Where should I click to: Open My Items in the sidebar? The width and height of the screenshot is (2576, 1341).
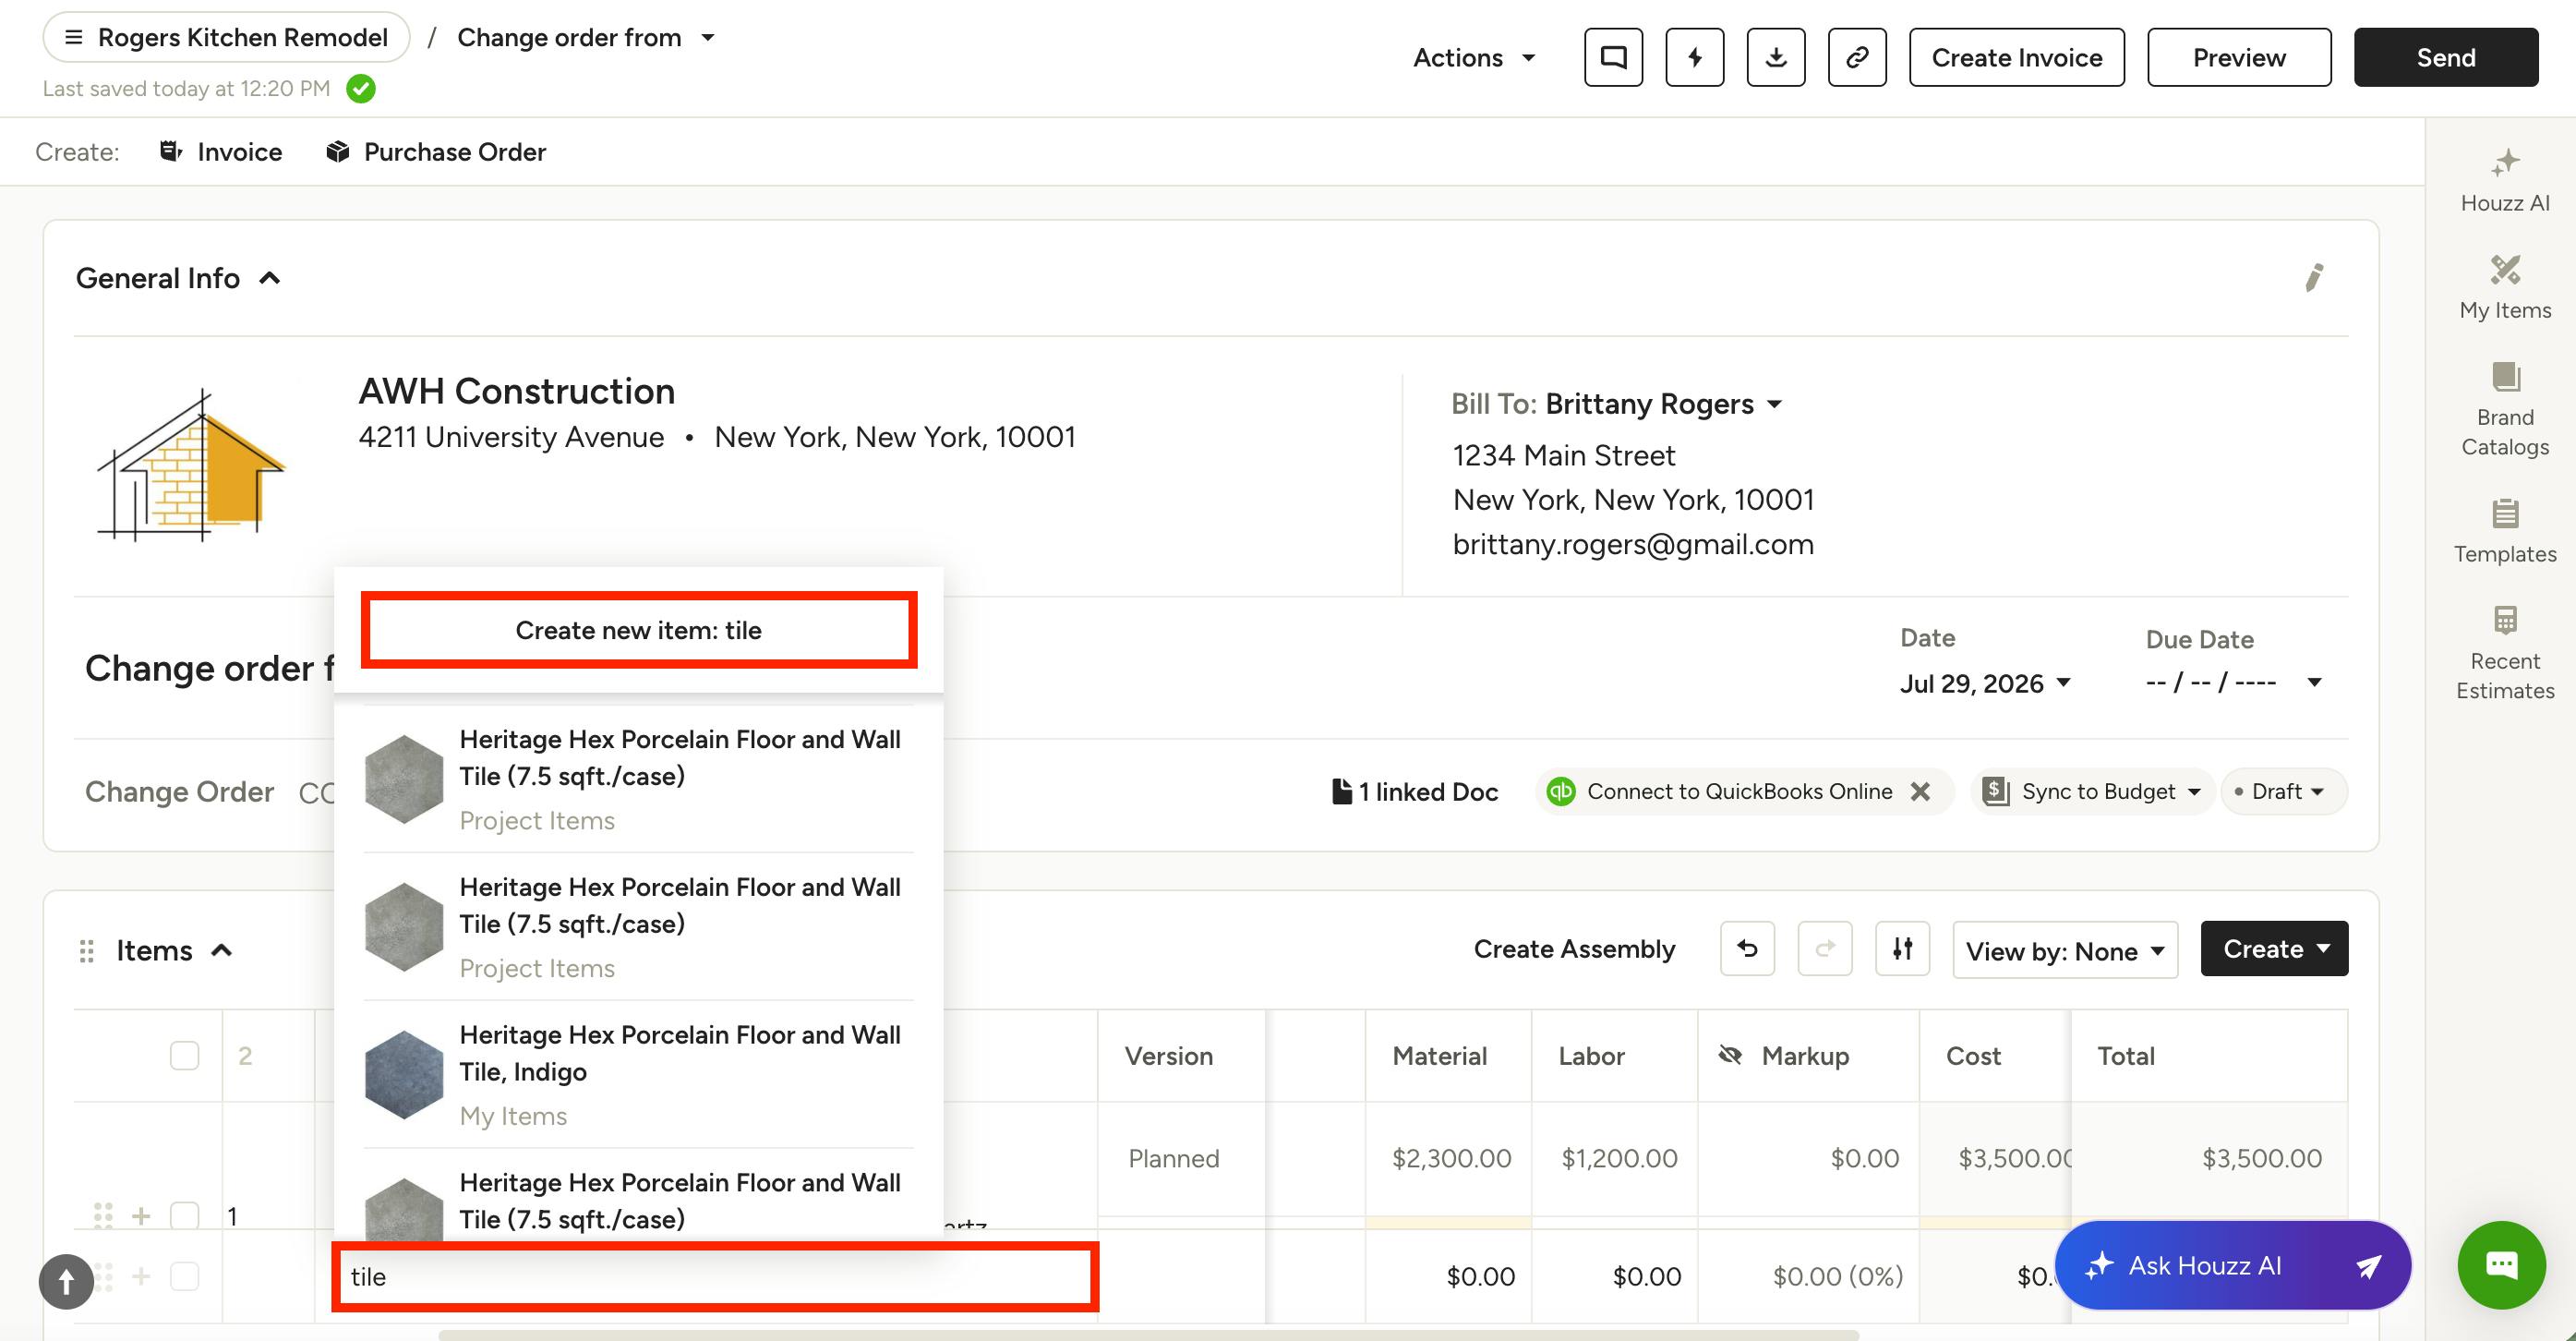coord(2505,288)
